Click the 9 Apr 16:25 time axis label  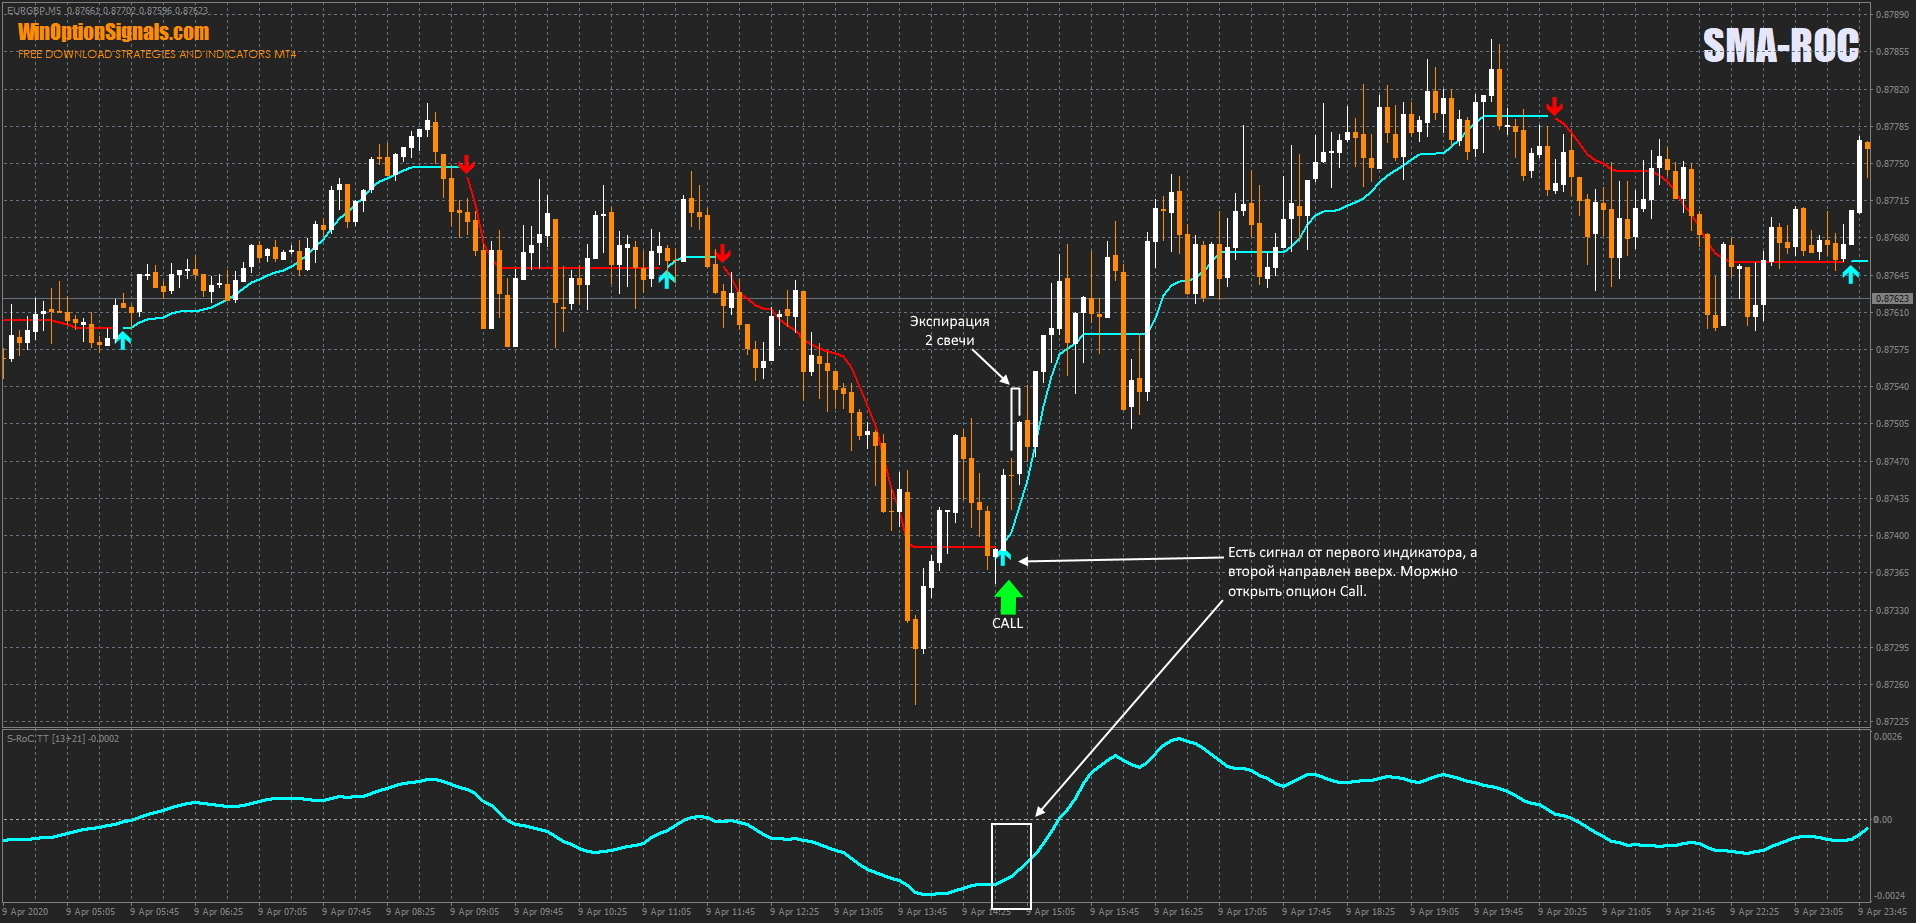tap(1183, 911)
